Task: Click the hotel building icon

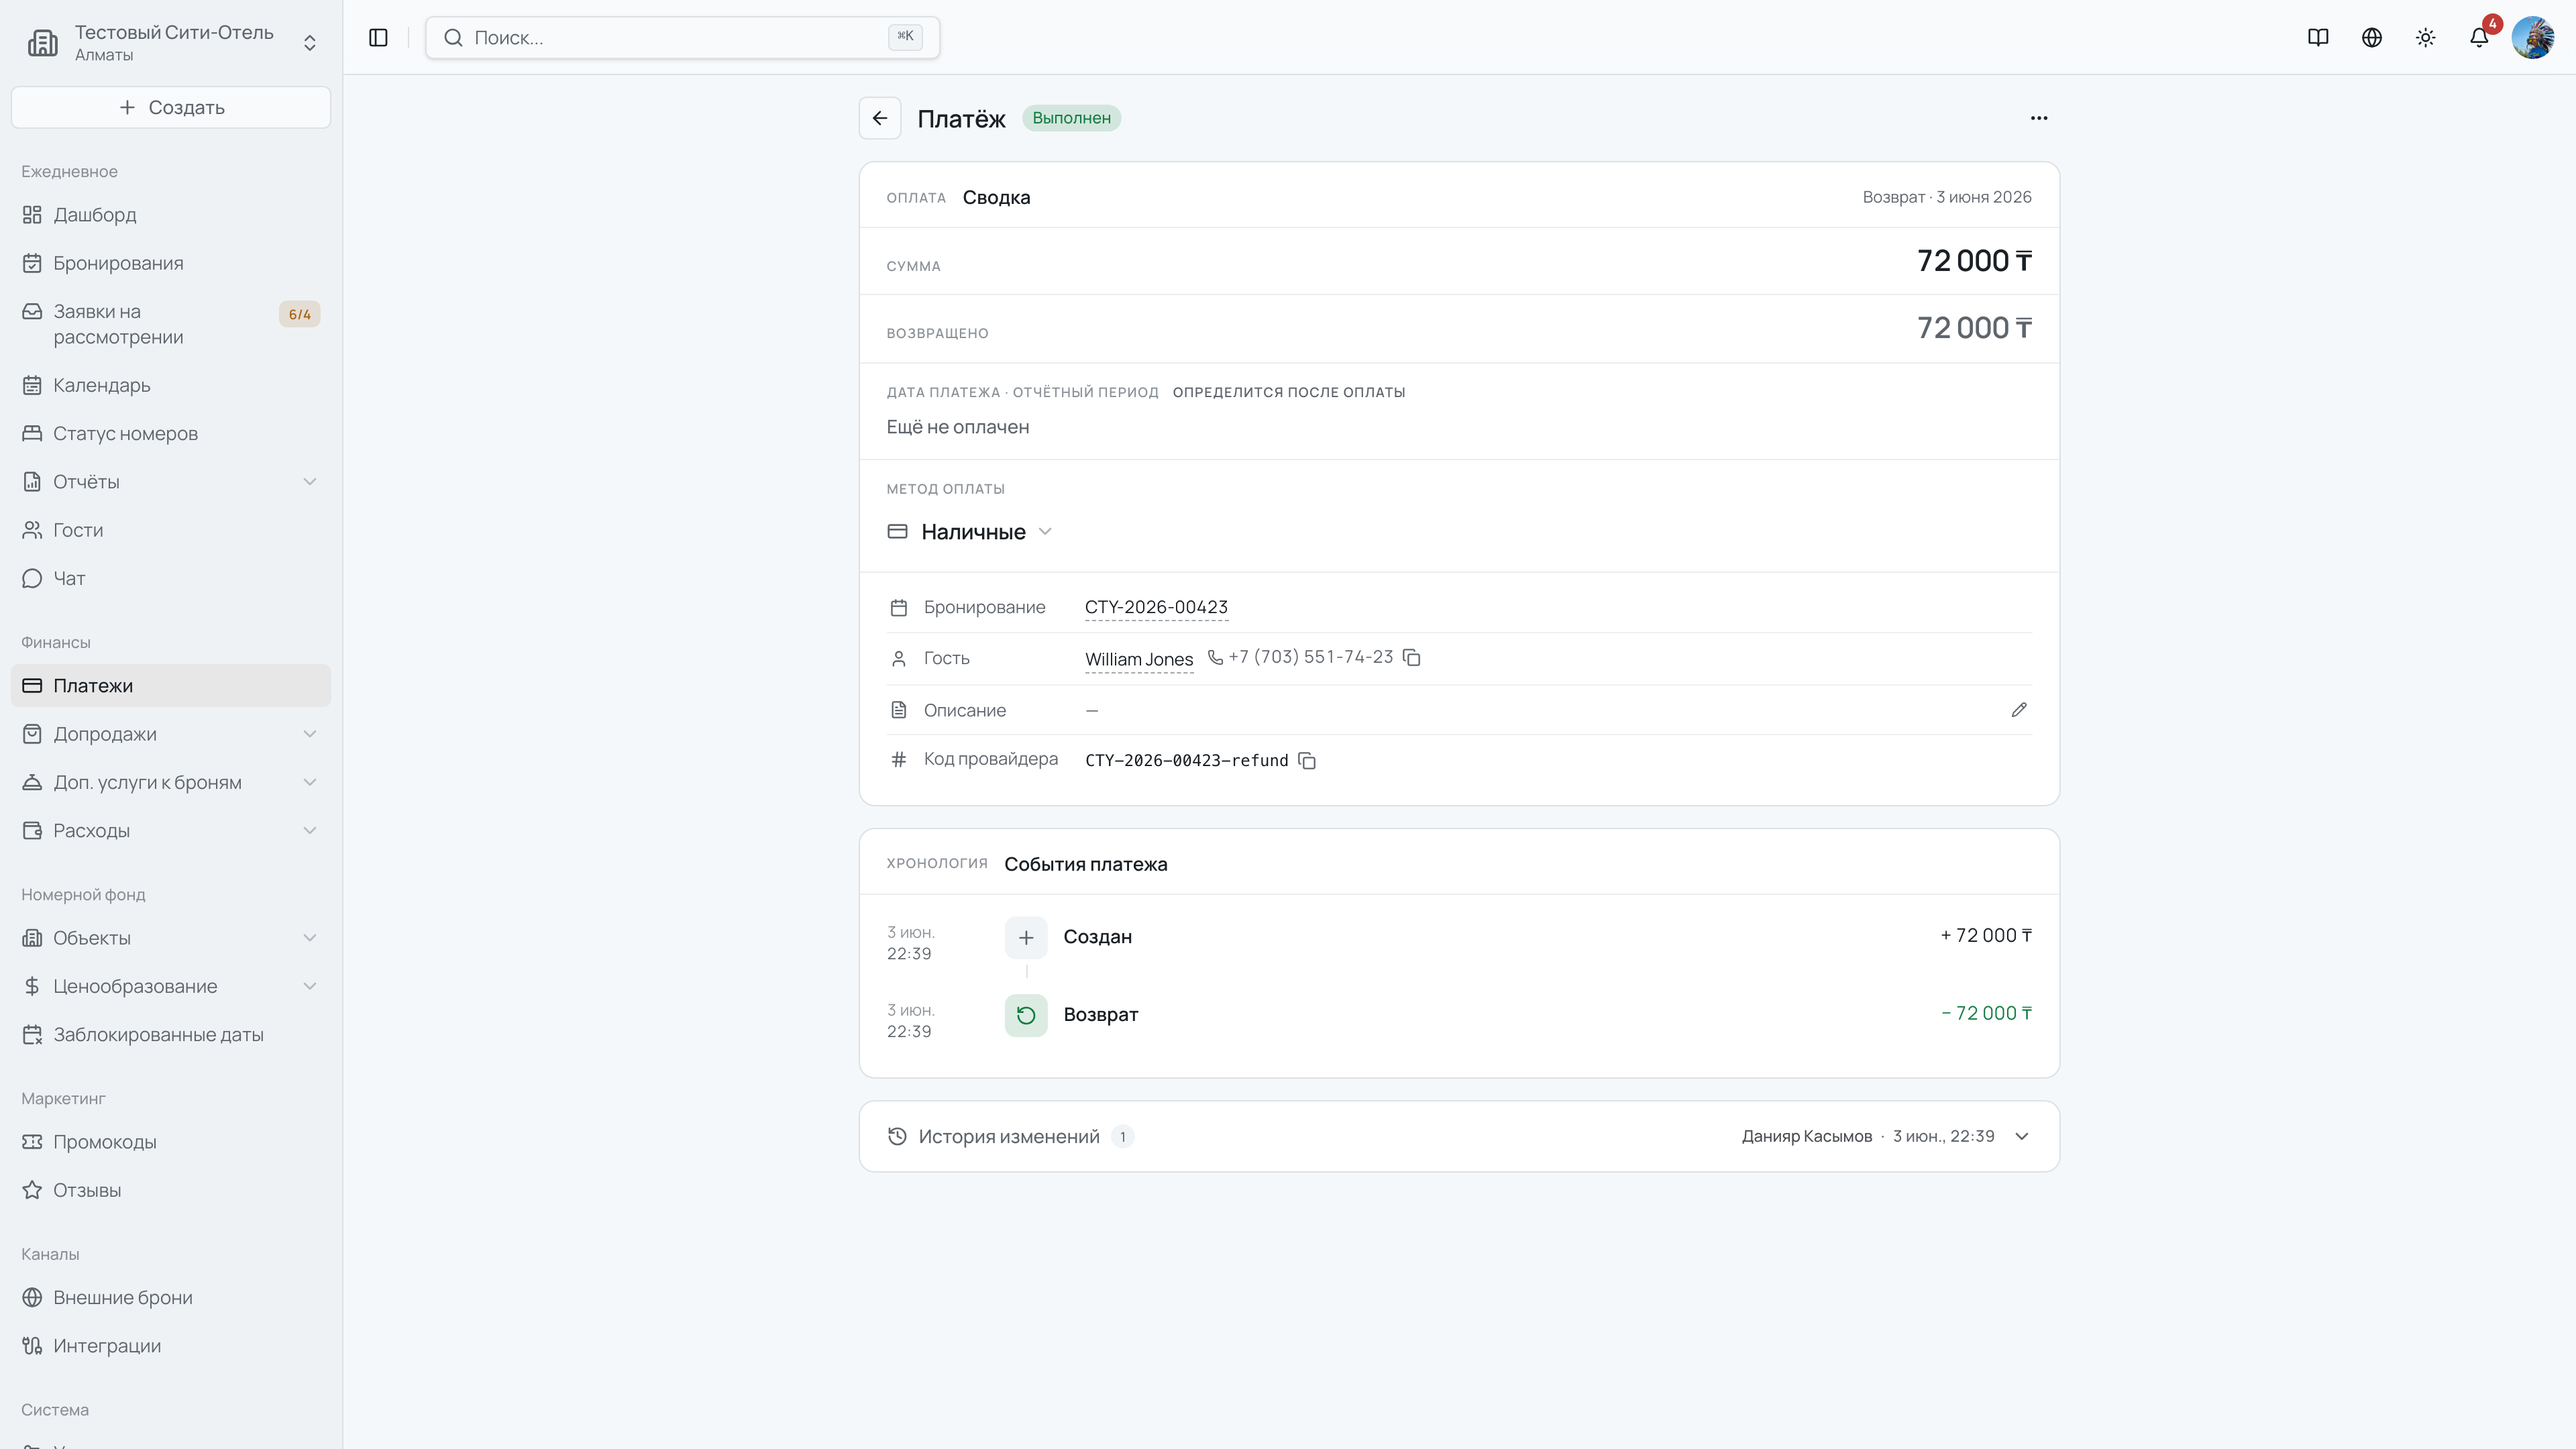Action: pos(42,42)
